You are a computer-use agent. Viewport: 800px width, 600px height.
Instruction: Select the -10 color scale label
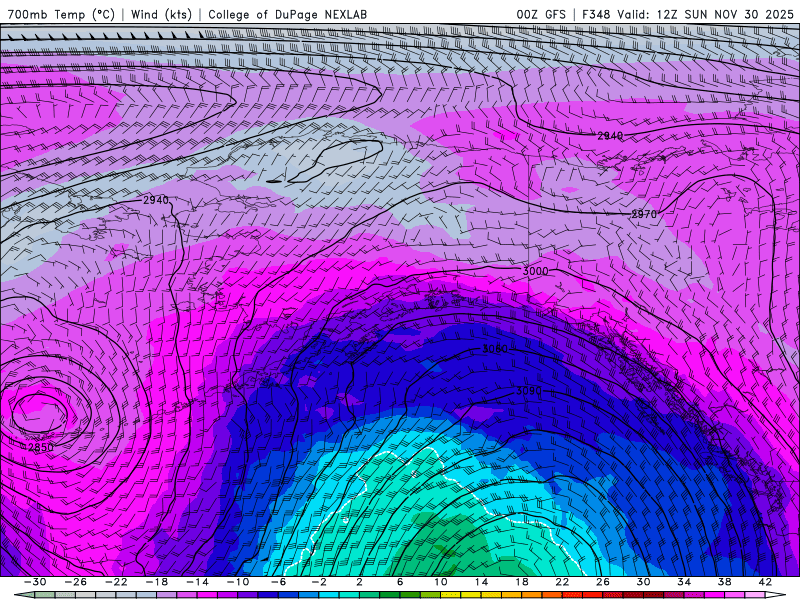(238, 582)
